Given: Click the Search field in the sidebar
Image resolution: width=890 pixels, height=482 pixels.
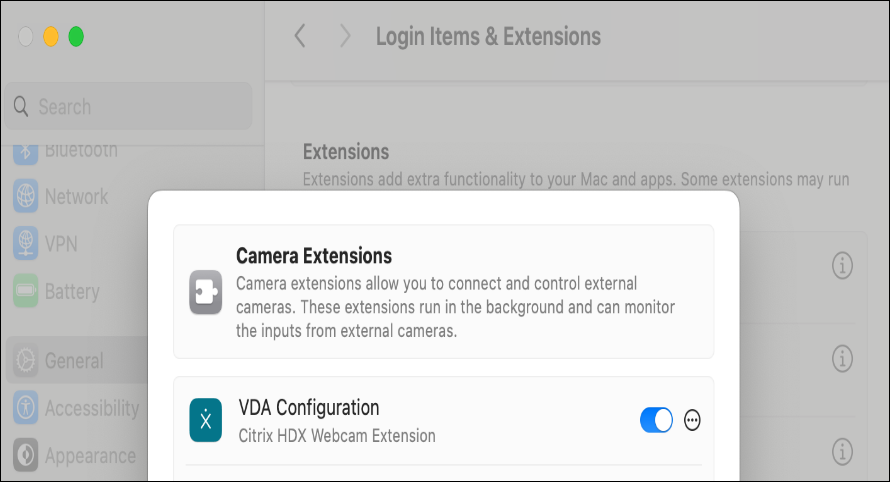Looking at the screenshot, I should 127,106.
